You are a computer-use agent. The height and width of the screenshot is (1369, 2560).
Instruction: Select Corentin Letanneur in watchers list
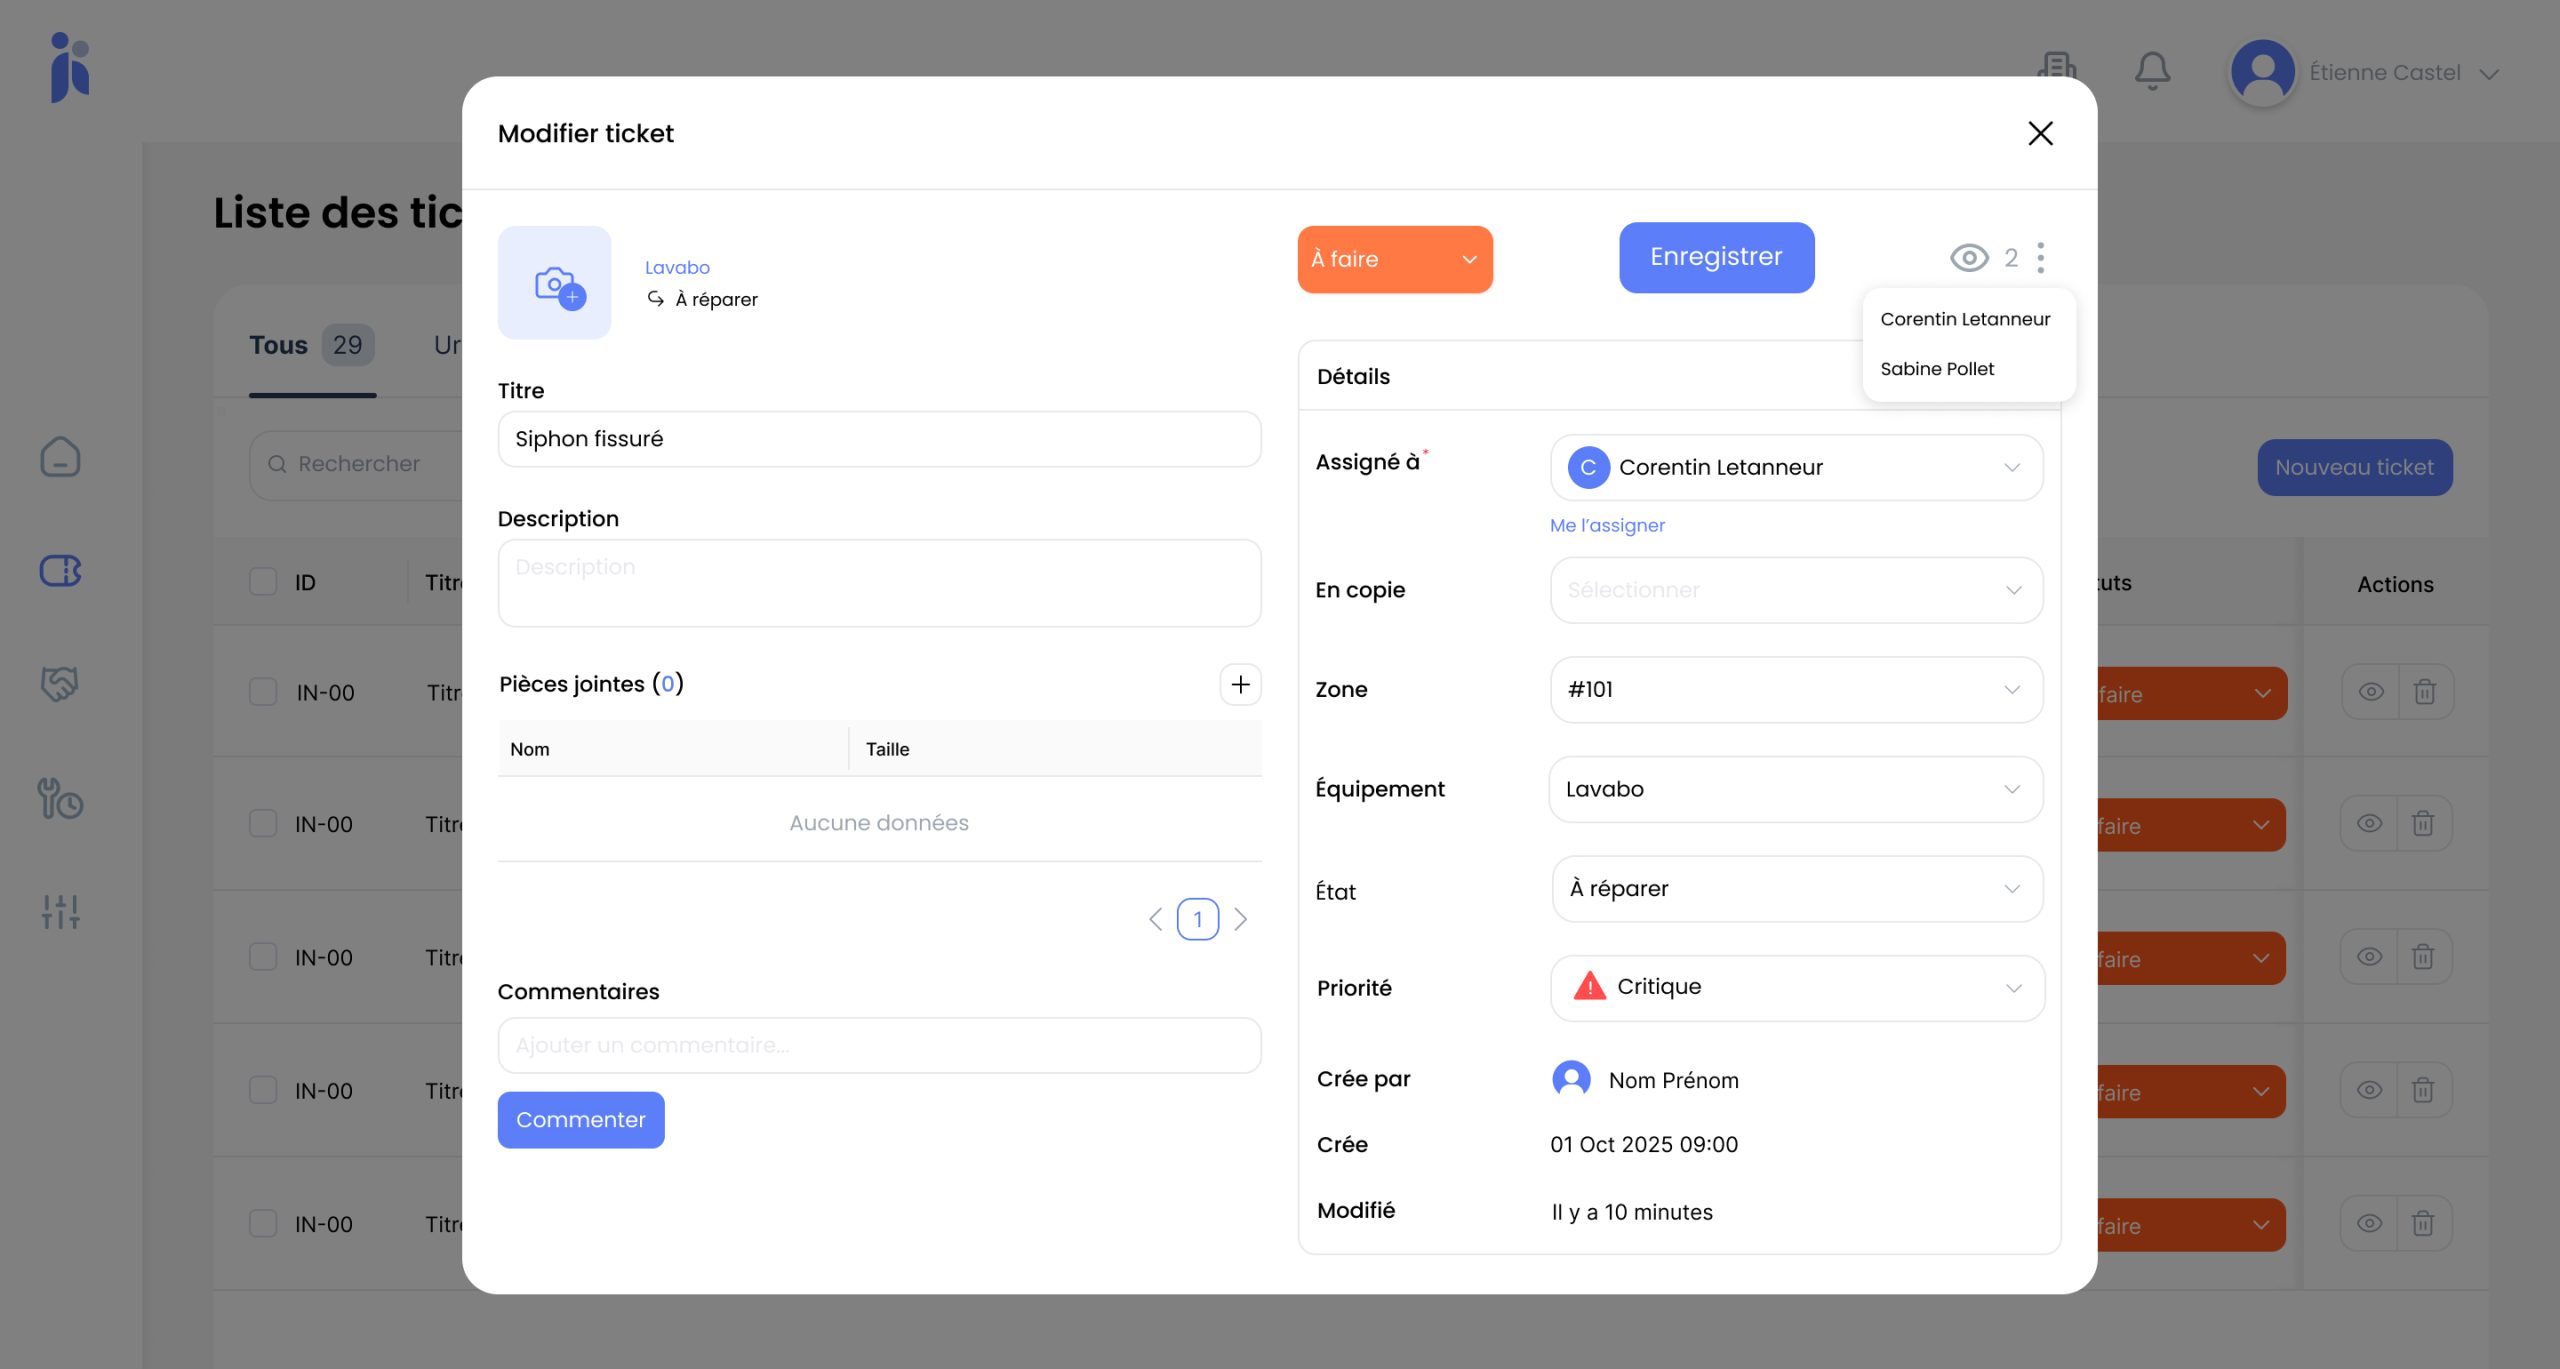point(1965,319)
